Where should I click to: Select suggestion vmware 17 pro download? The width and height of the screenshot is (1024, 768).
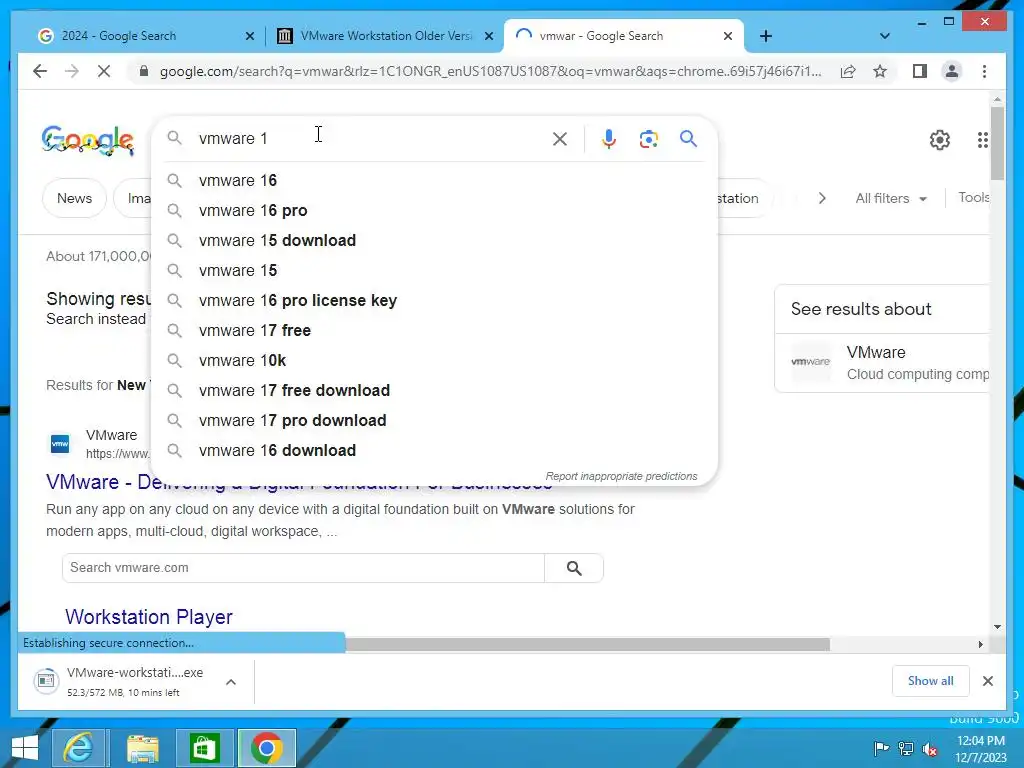pos(434,421)
